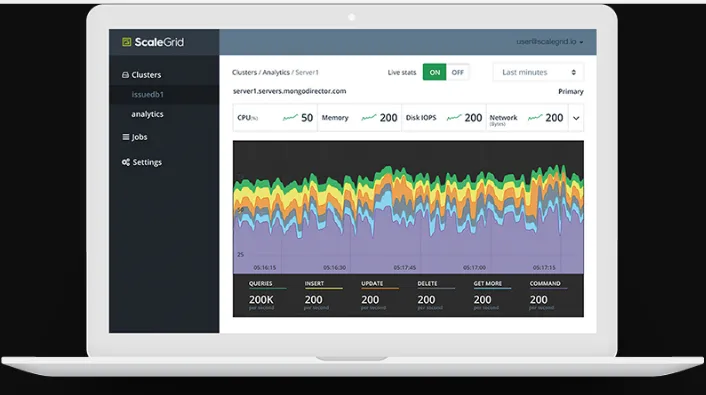Click the Clusters database icon
706x395 pixels.
[x=125, y=75]
